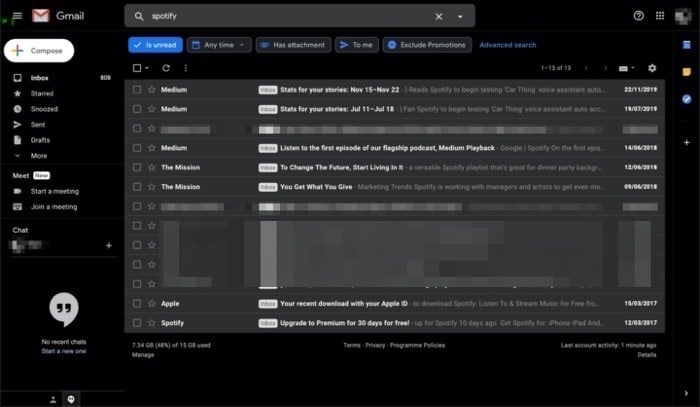700x407 pixels.
Task: Select the To Change The Future checkbox
Action: pos(137,167)
